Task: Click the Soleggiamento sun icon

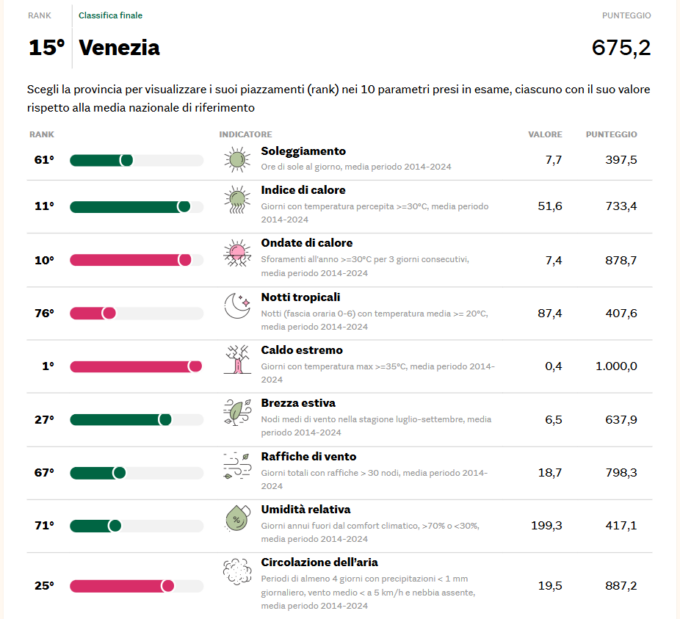Action: point(237,159)
